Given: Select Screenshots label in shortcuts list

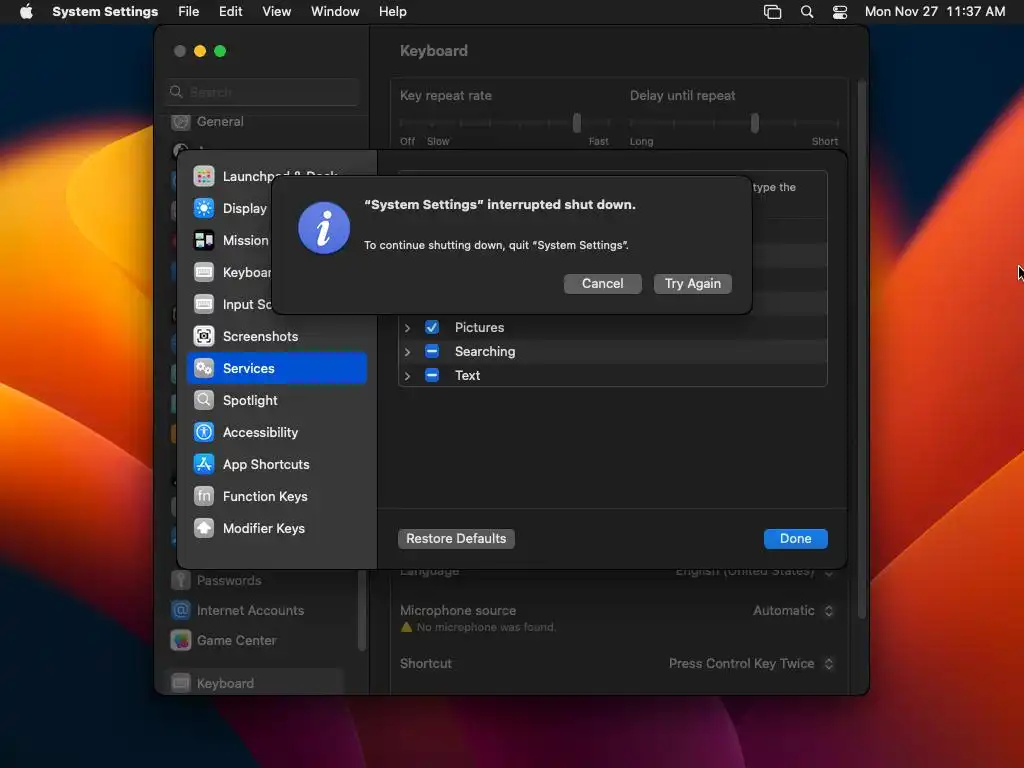Looking at the screenshot, I should point(261,336).
